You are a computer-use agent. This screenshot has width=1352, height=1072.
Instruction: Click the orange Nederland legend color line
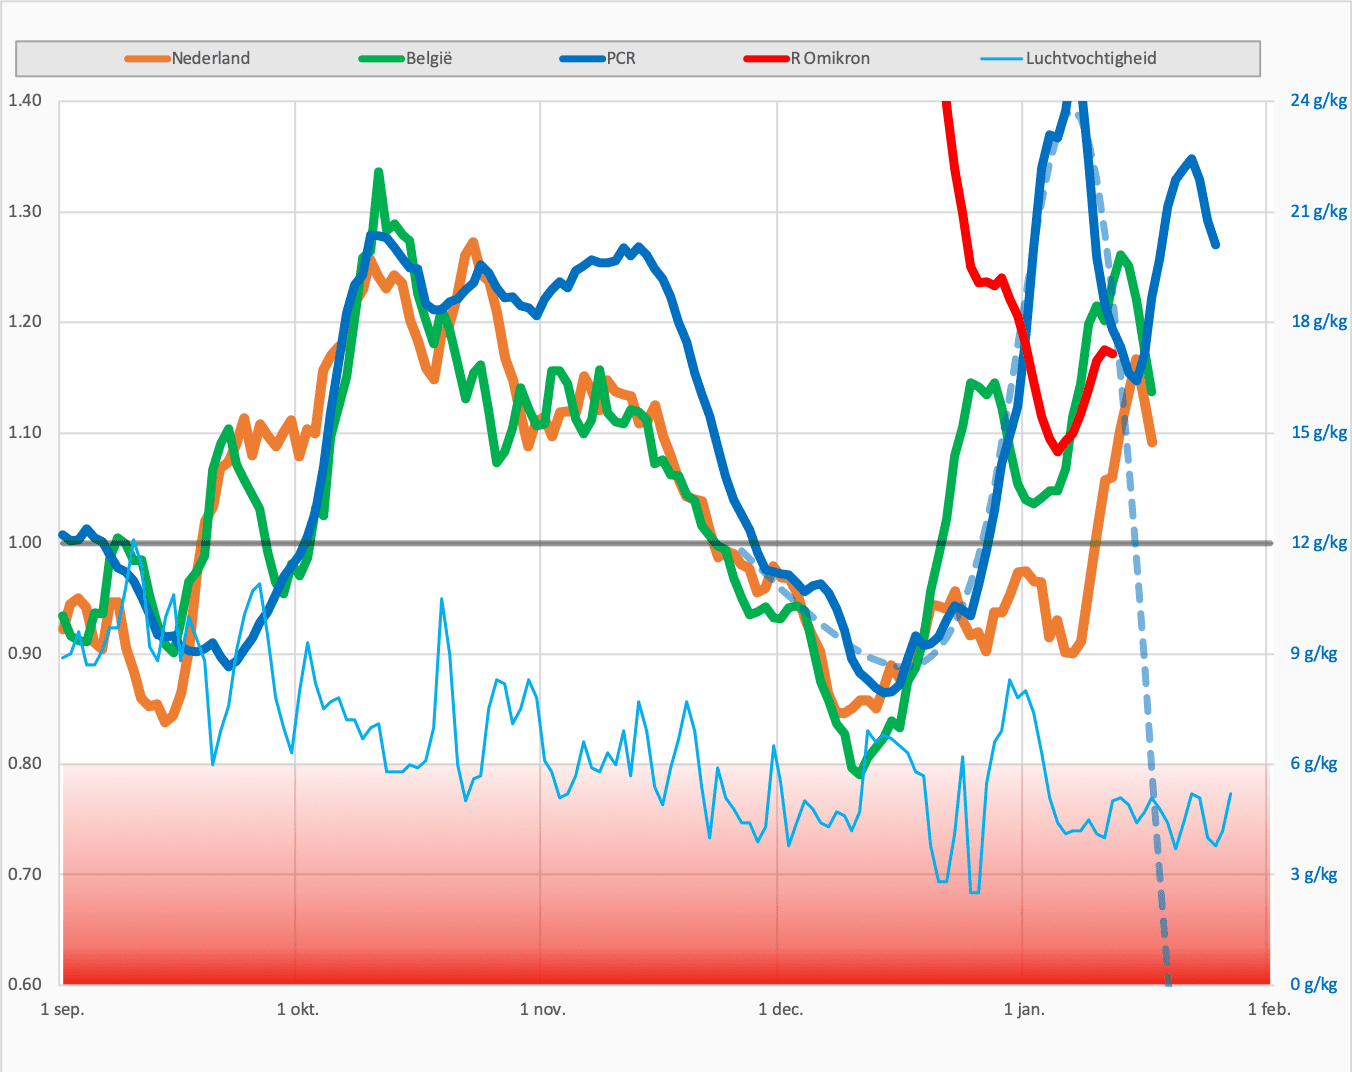[148, 59]
